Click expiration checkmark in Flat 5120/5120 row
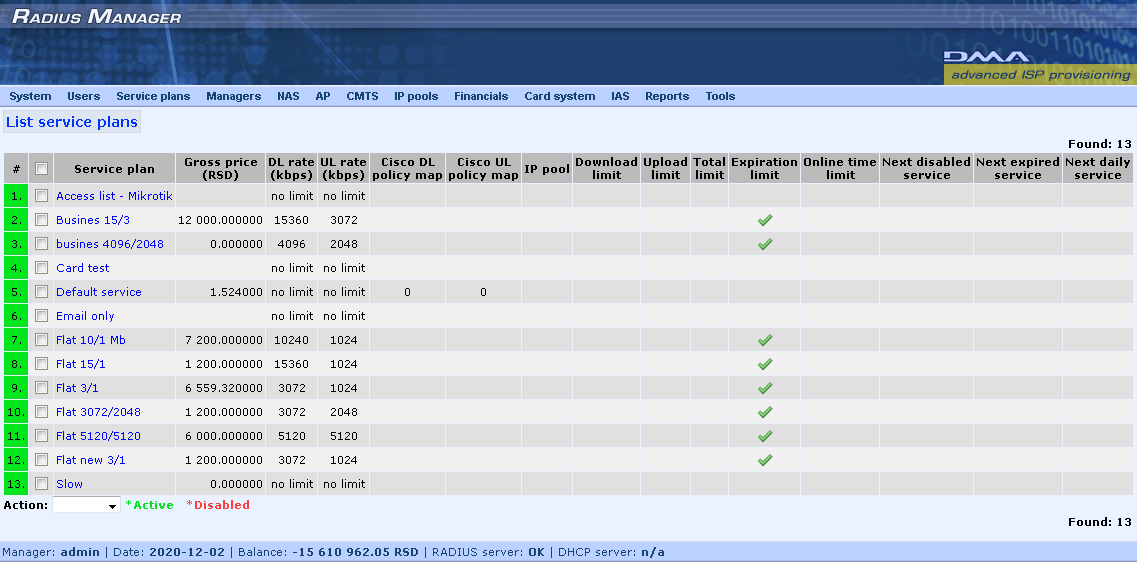This screenshot has width=1137, height=562. coord(764,435)
